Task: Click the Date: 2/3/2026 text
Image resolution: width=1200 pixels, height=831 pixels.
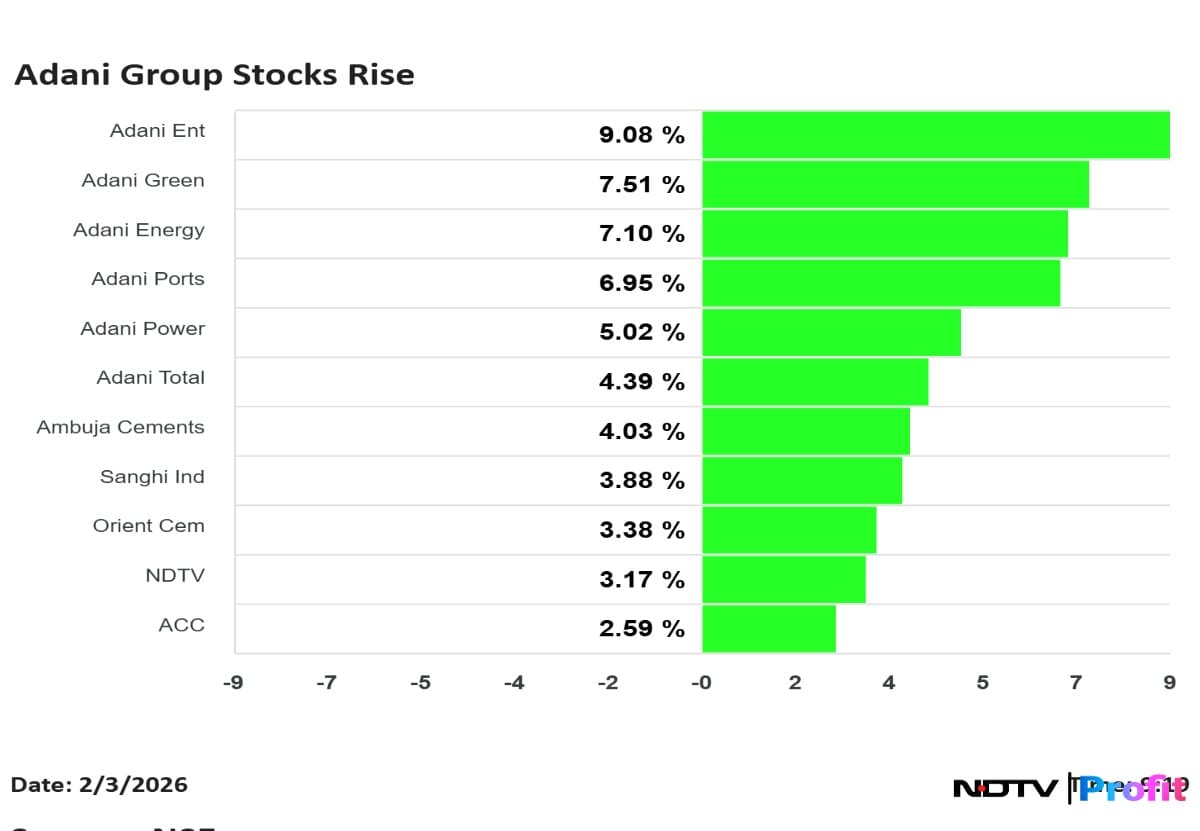Action: [99, 785]
